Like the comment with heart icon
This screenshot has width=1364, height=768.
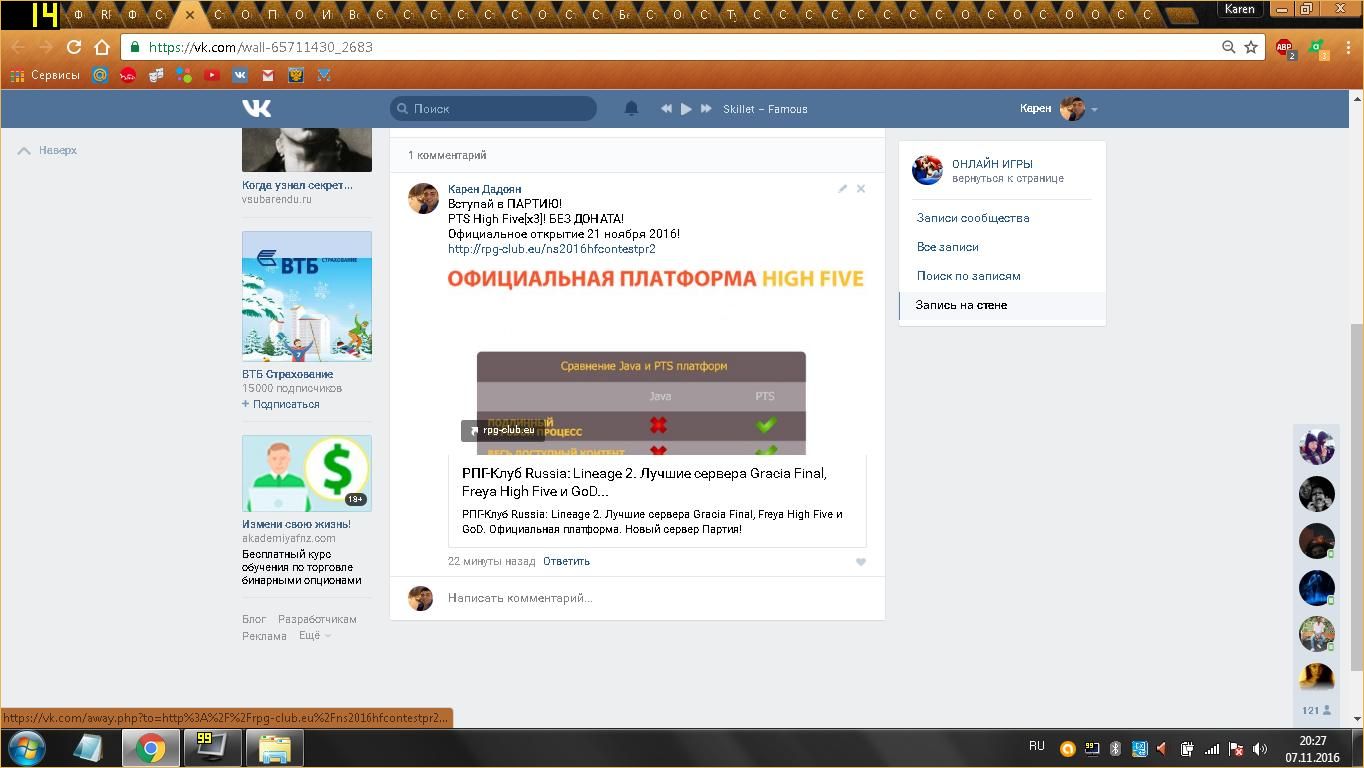860,562
